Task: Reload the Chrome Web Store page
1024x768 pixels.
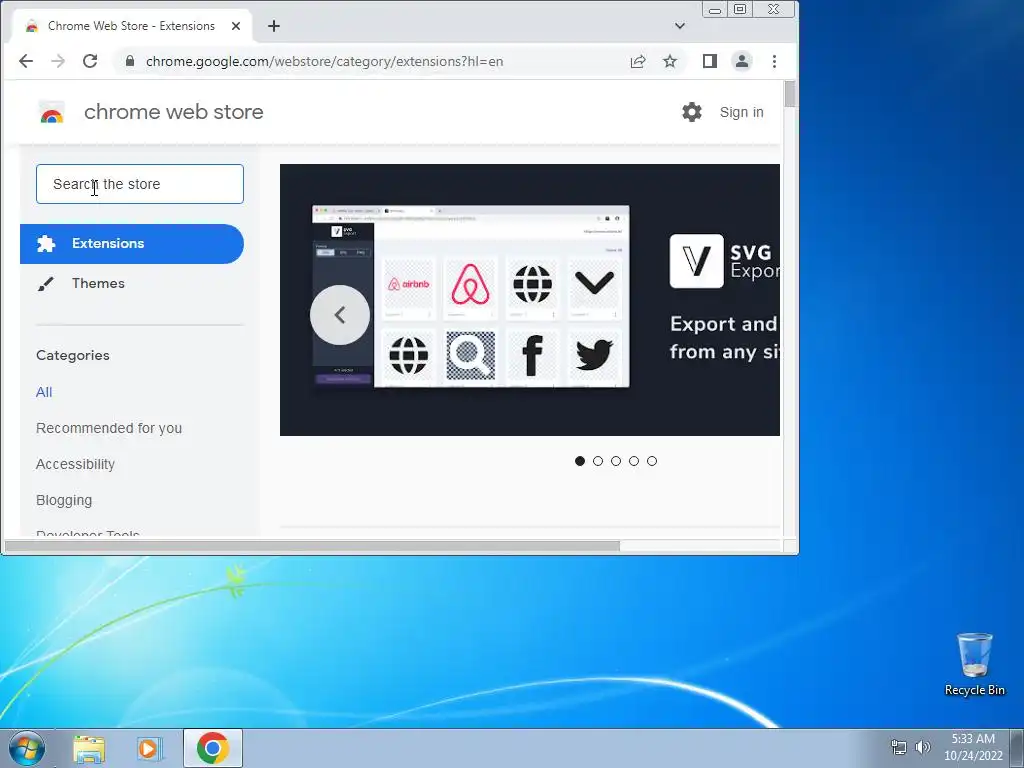Action: click(90, 61)
